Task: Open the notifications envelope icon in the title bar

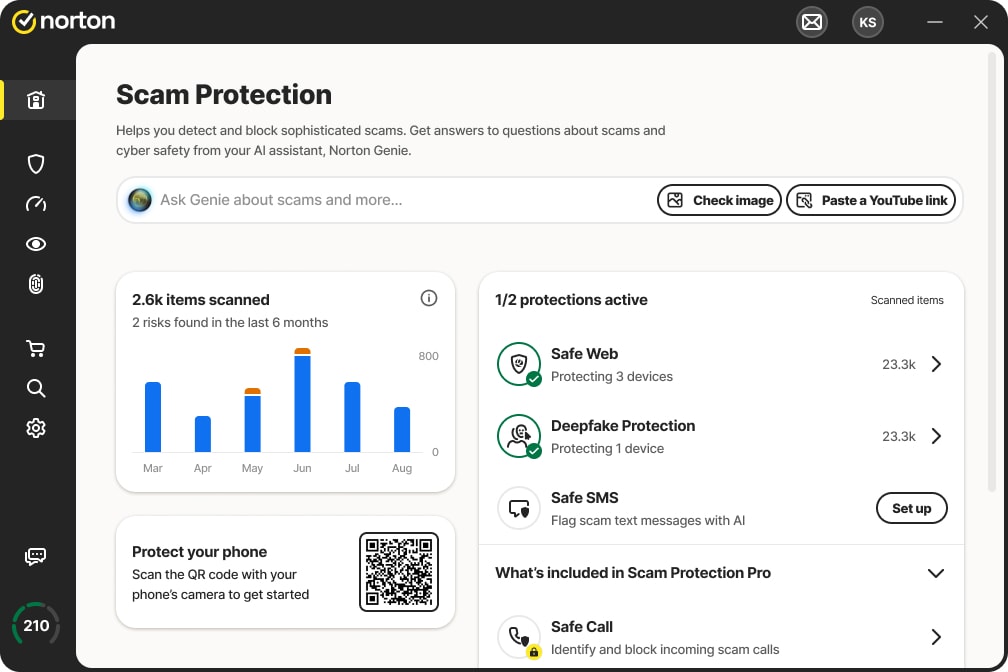Action: tap(812, 21)
